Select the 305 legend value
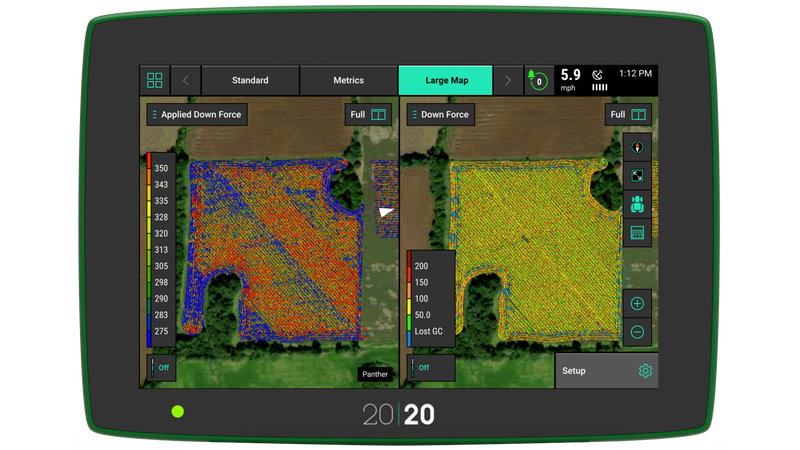Image resolution: width=800 pixels, height=450 pixels. 161,266
